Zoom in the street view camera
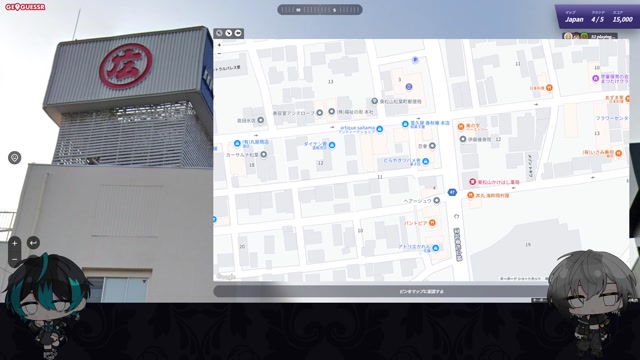Image resolution: width=640 pixels, height=360 pixels. tap(14, 244)
